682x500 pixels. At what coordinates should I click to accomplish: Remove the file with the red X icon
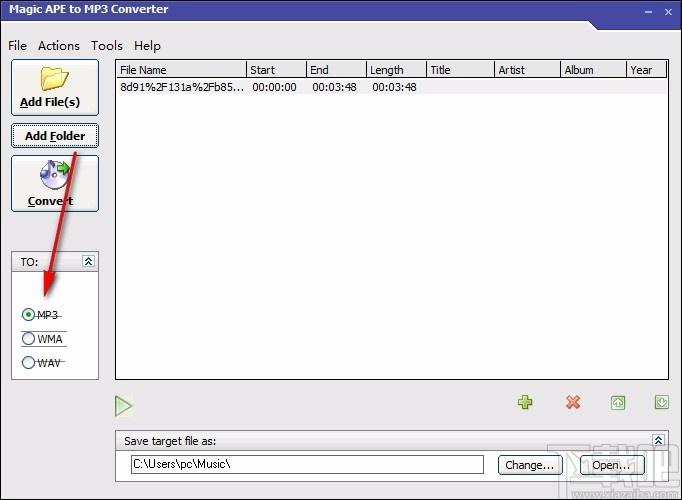pyautogui.click(x=573, y=402)
